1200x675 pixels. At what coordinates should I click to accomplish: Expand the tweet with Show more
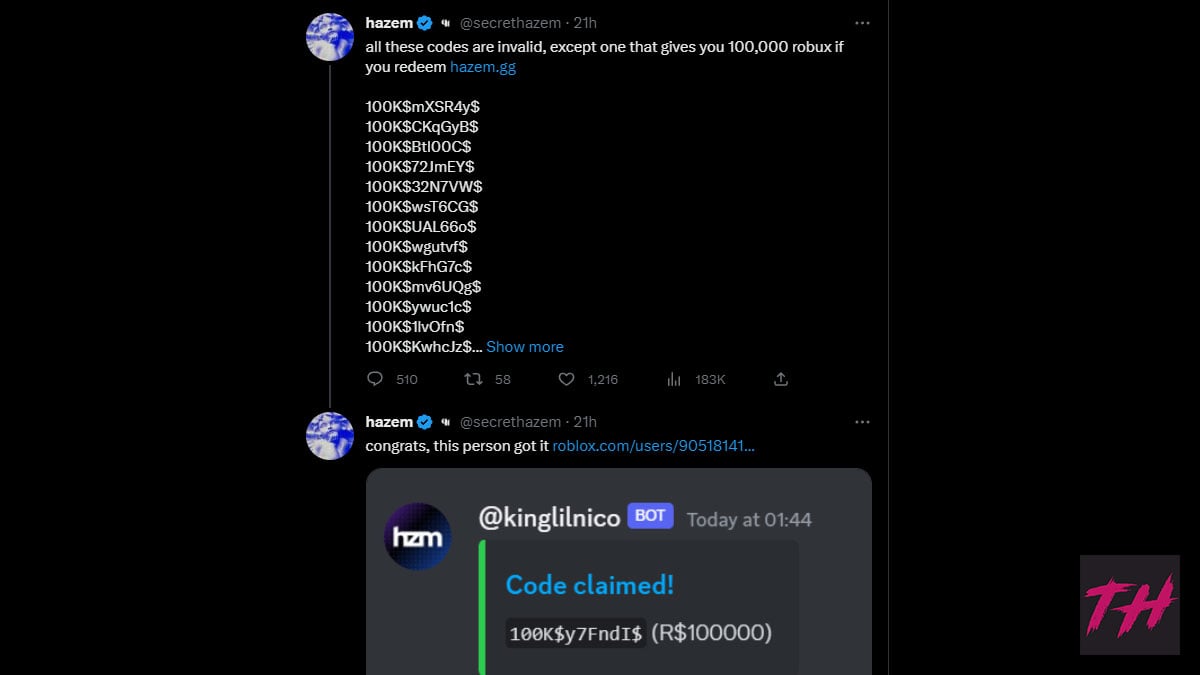point(525,346)
